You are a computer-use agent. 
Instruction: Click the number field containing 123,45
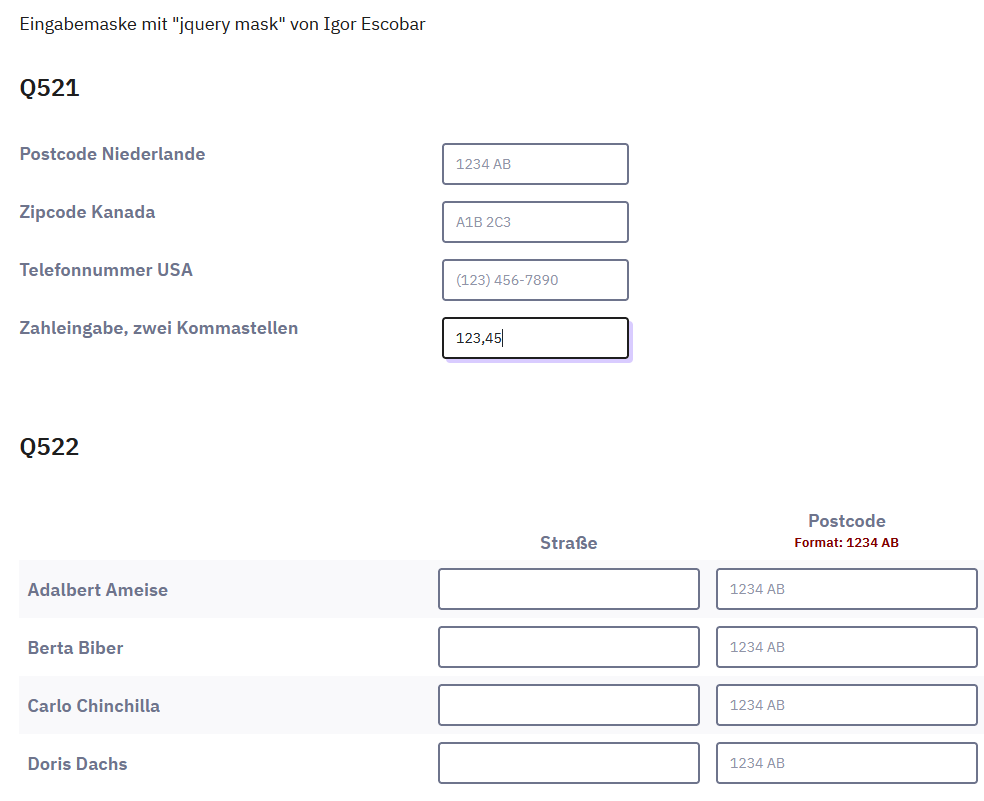(535, 338)
